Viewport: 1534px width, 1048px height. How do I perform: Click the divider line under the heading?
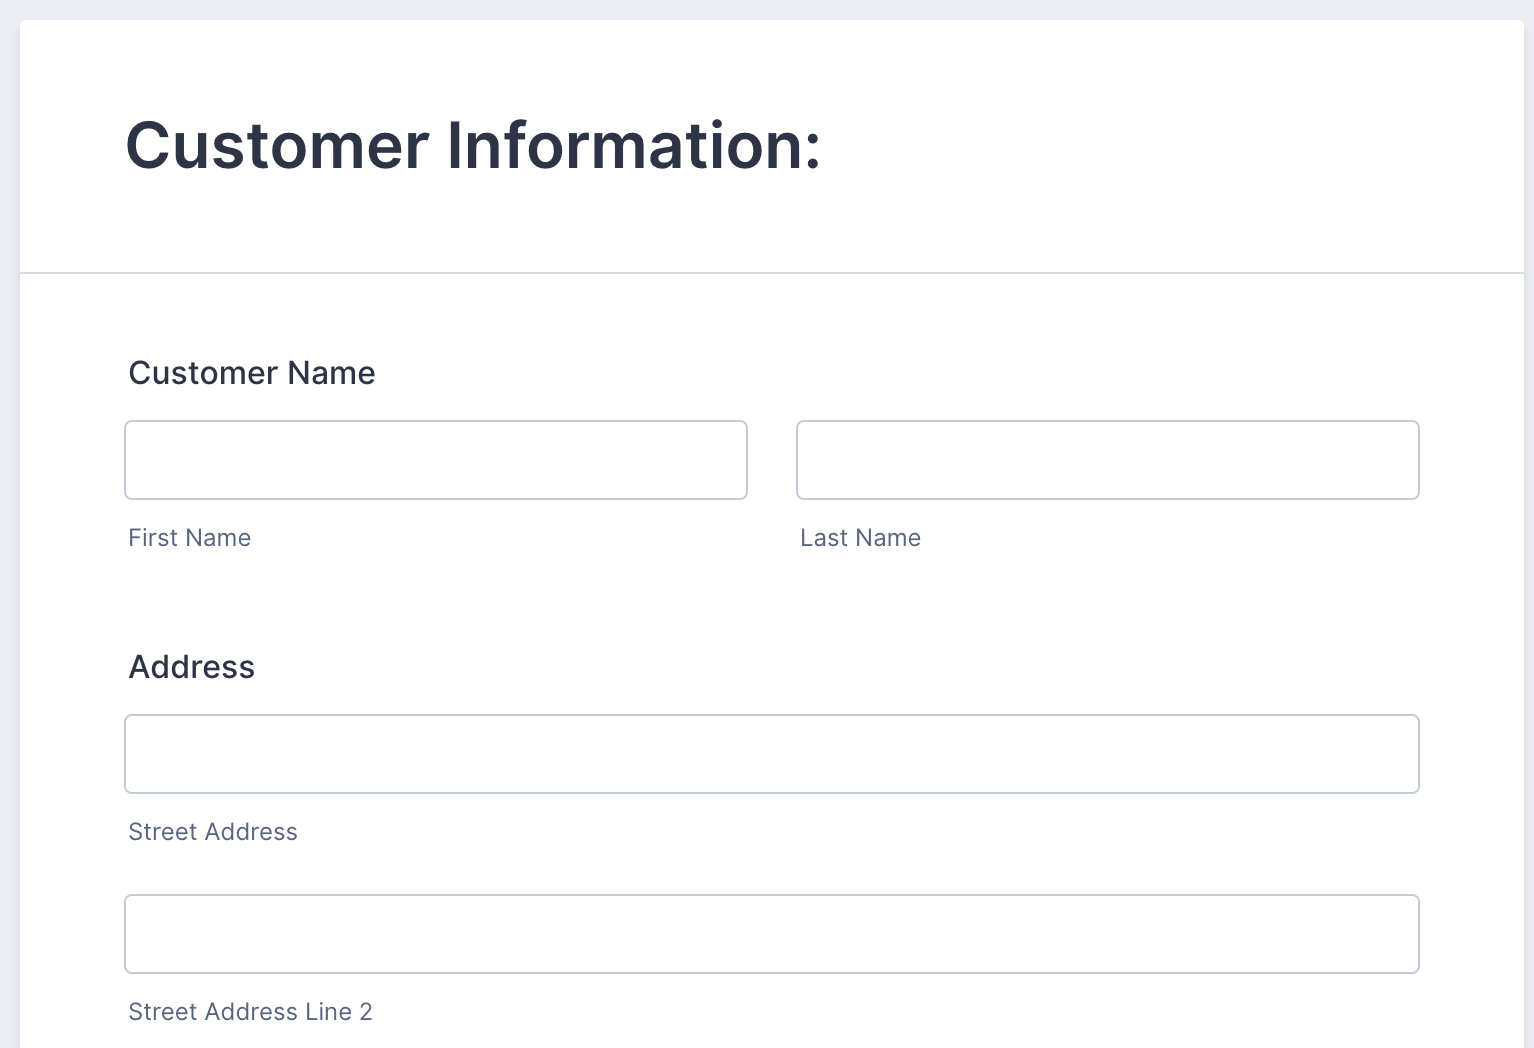[771, 272]
